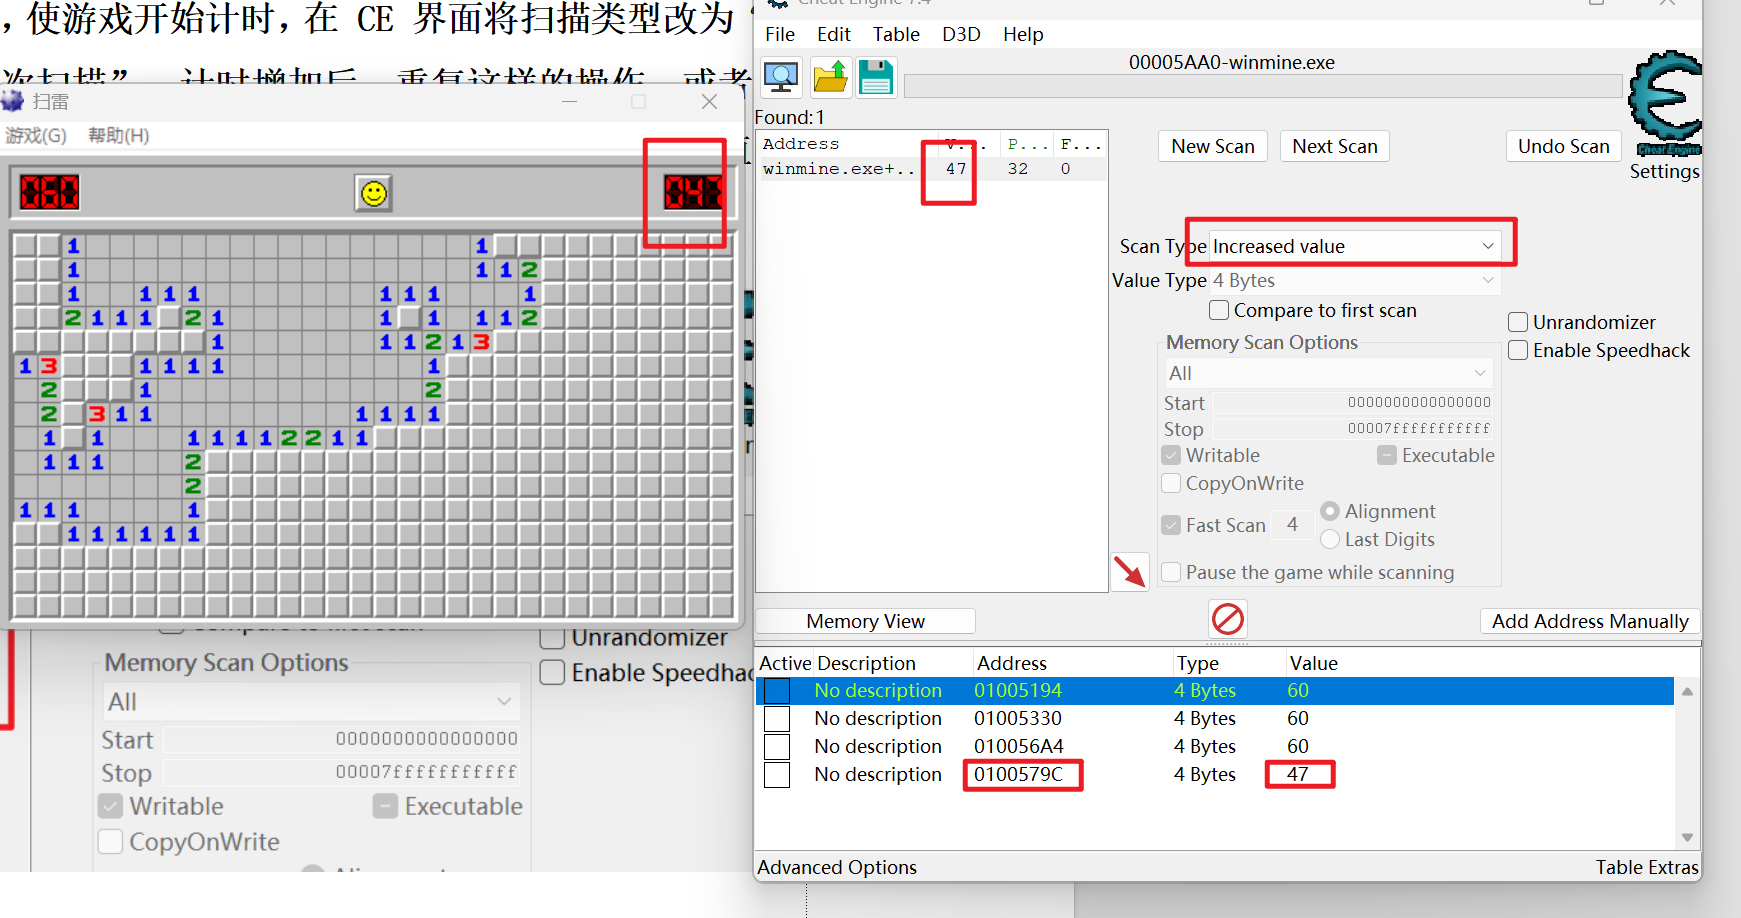The width and height of the screenshot is (1741, 918).
Task: Open the All dropdown in the background document screenshot
Action: [310, 702]
